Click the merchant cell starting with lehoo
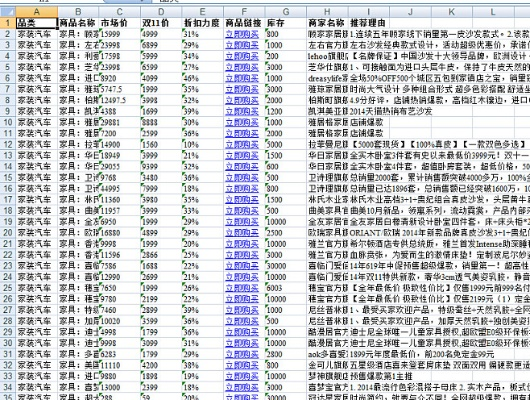Image resolution: width=530 pixels, height=400 pixels. (327, 56)
